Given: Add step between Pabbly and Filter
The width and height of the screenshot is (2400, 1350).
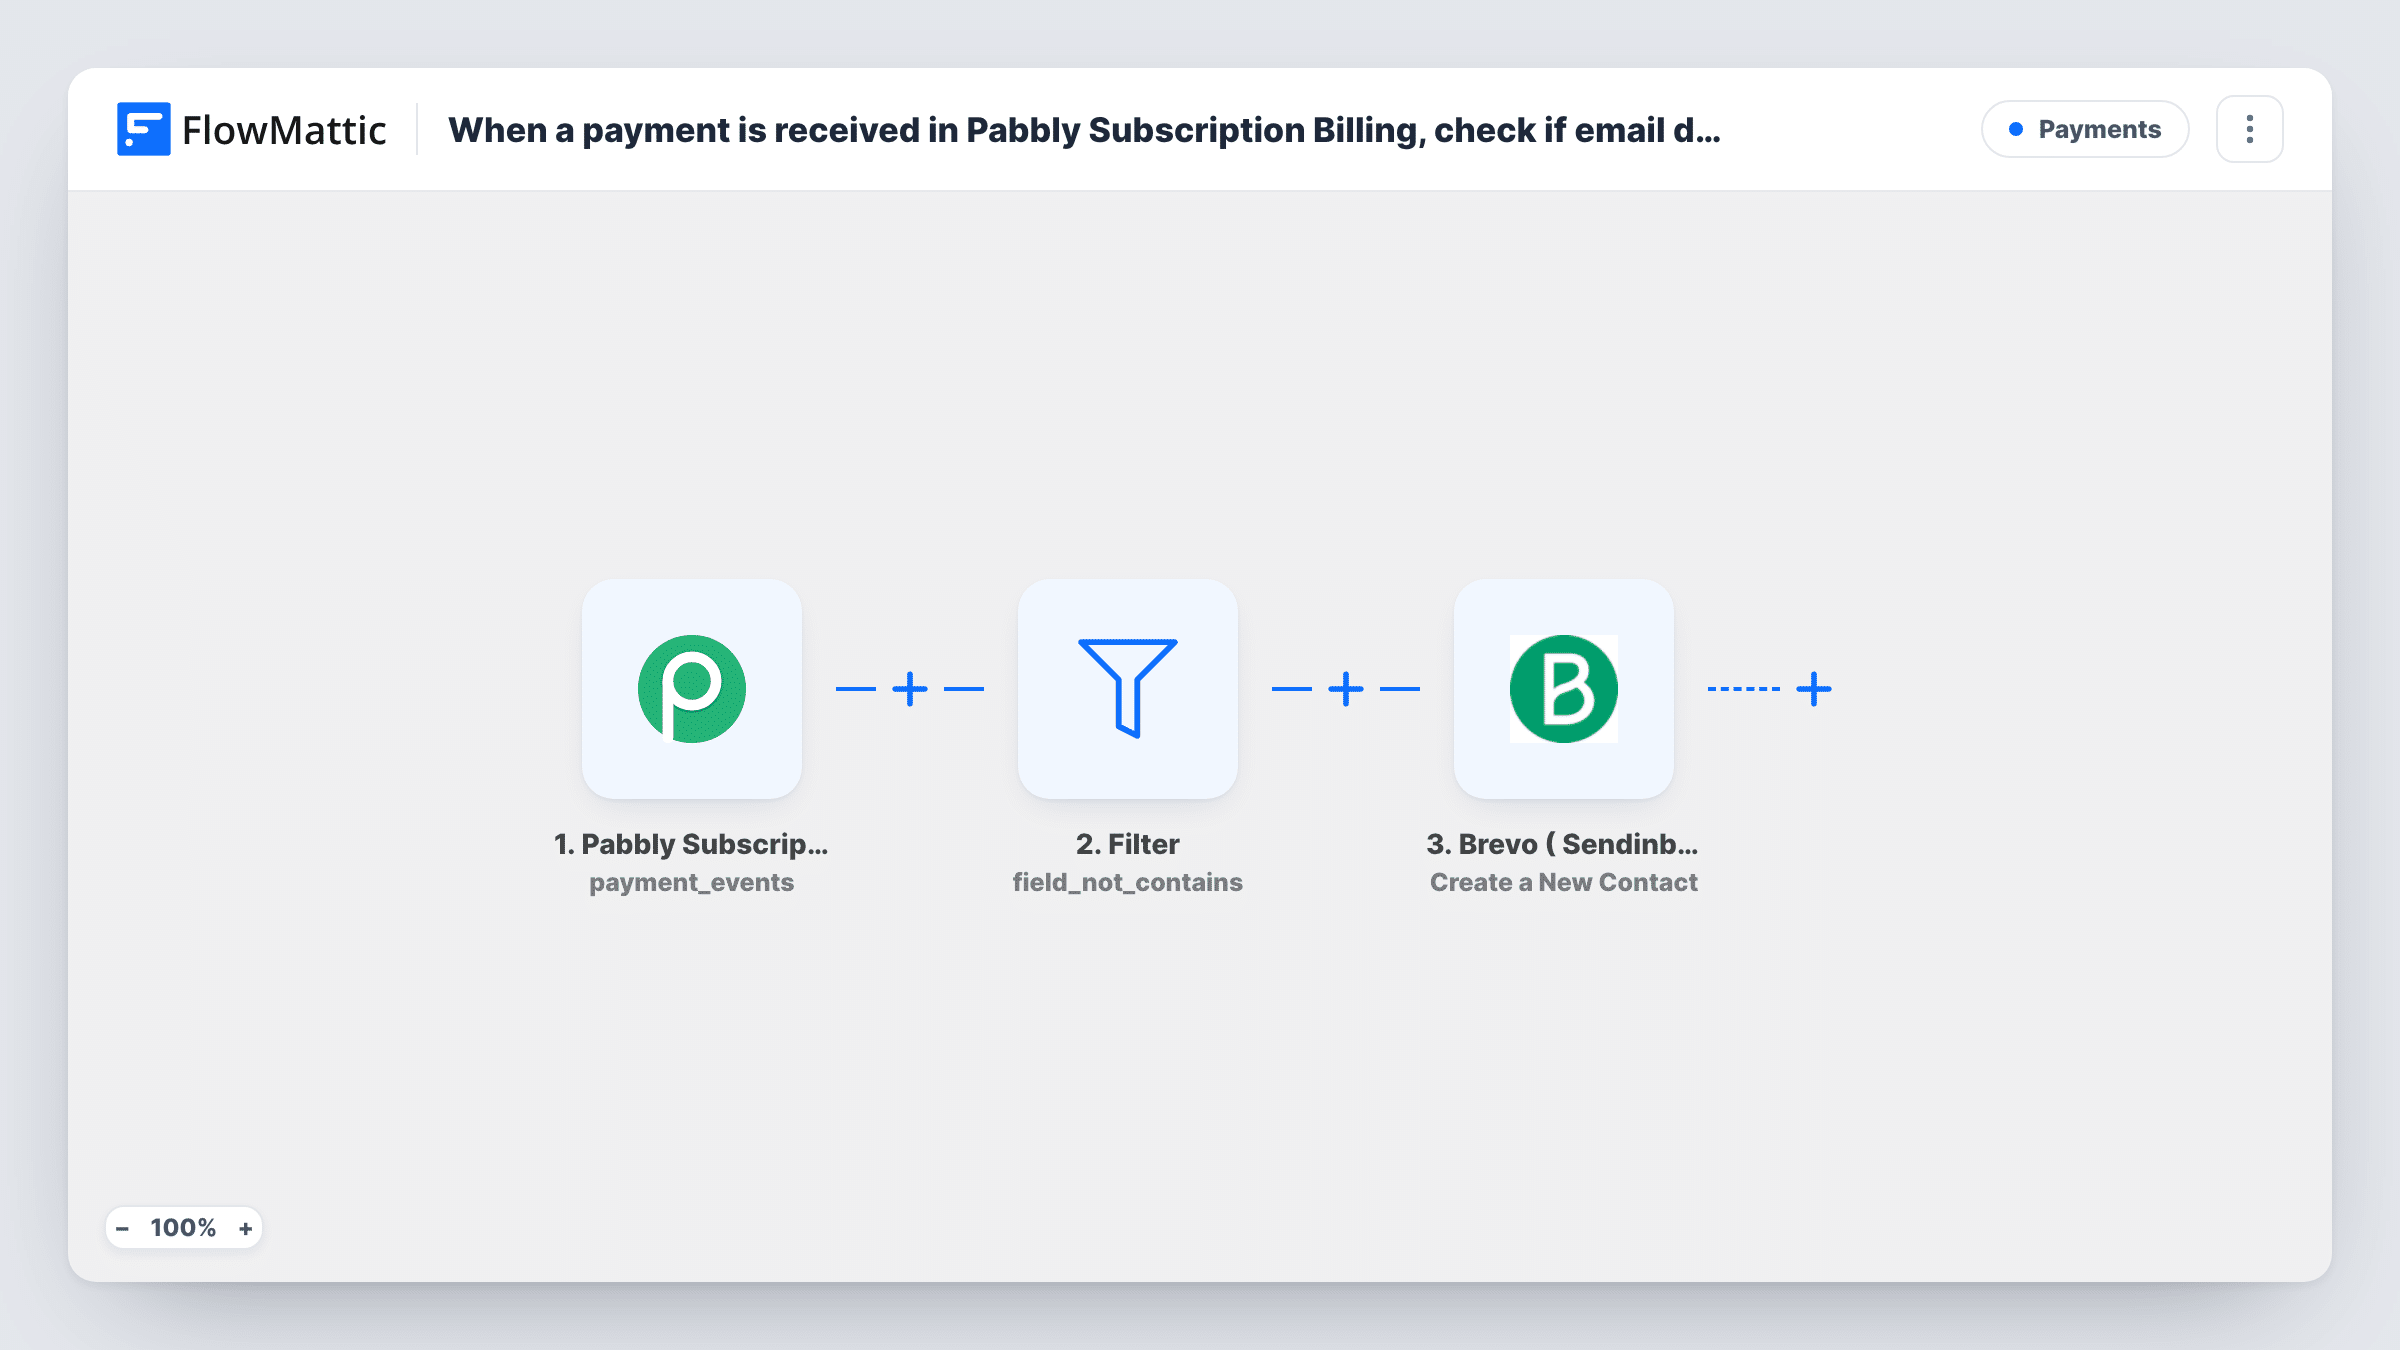Looking at the screenshot, I should pyautogui.click(x=910, y=689).
